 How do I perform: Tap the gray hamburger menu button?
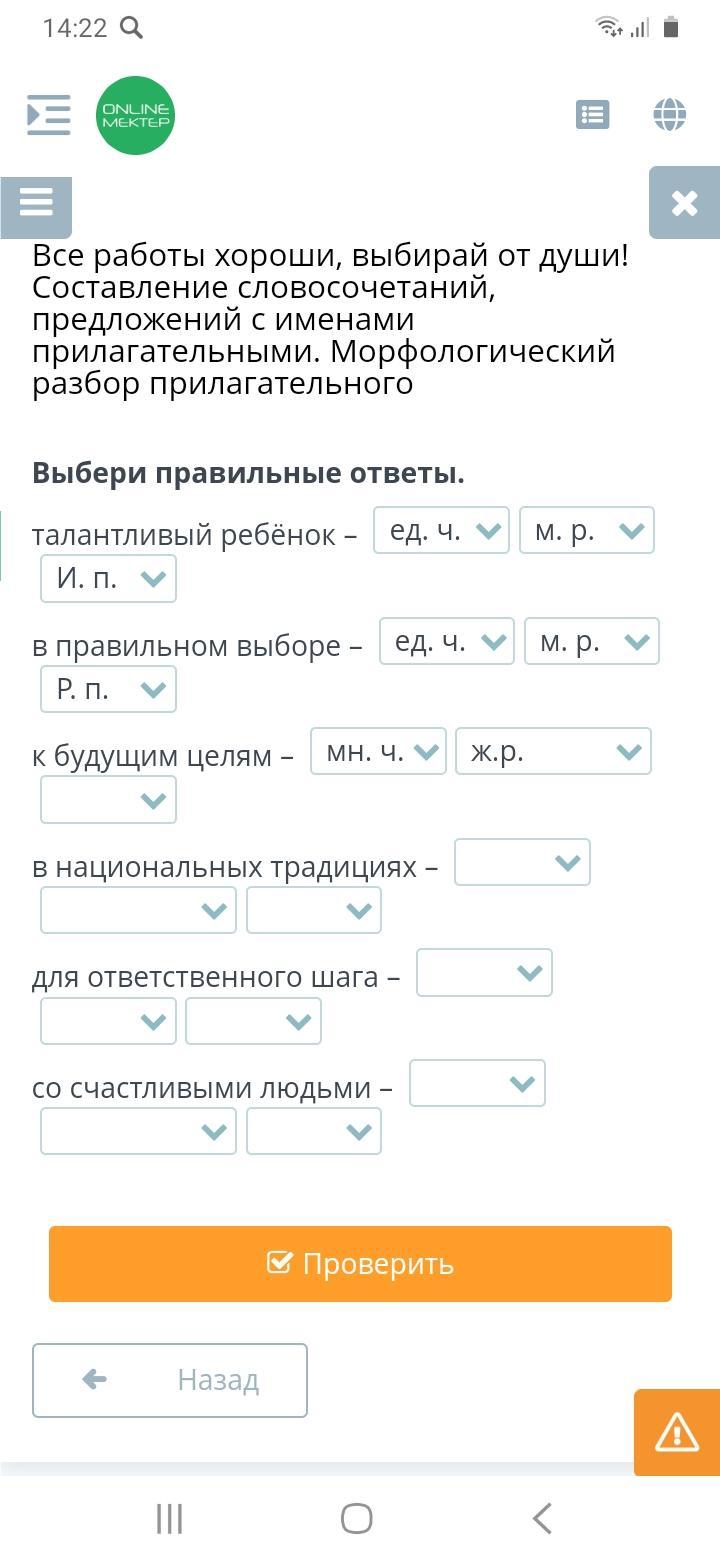point(36,205)
